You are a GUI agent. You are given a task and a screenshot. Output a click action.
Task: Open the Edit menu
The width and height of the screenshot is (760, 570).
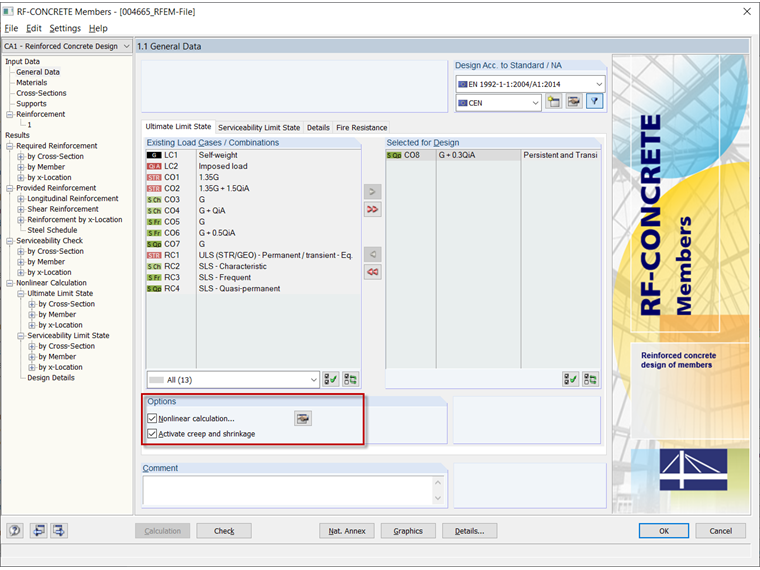pyautogui.click(x=33, y=28)
